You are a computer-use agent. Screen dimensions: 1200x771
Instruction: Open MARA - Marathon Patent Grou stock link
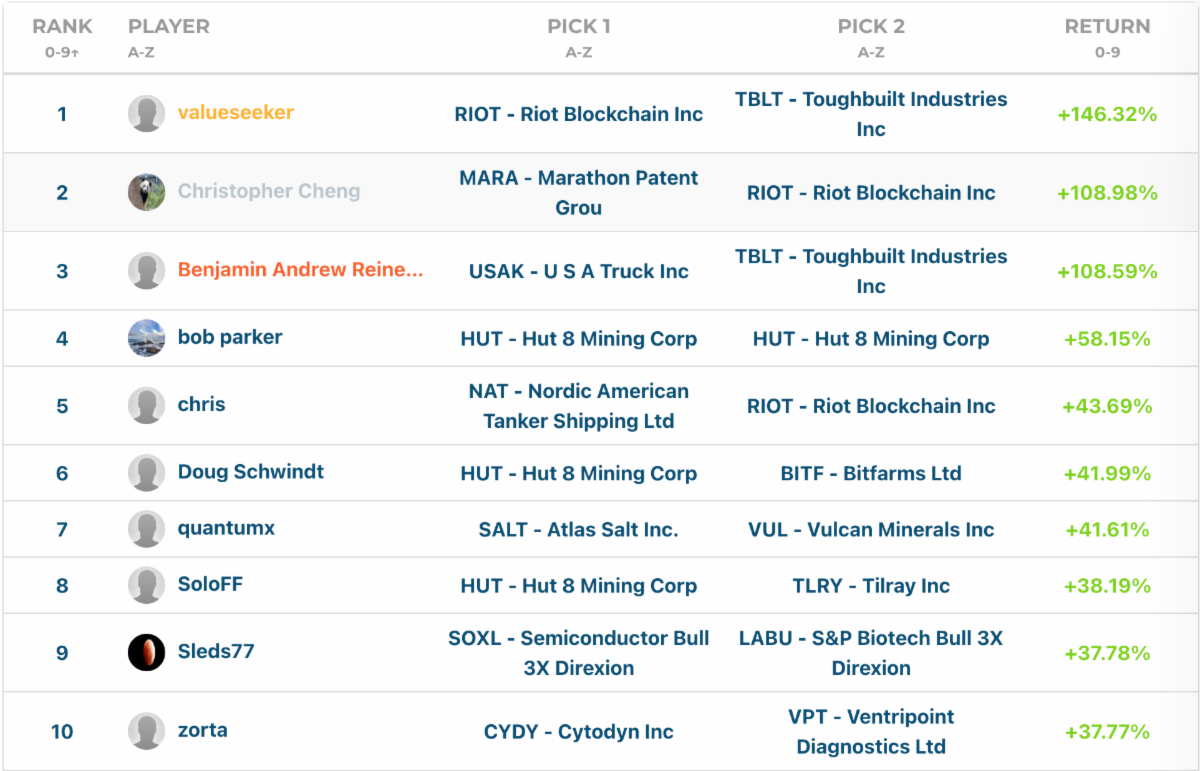[579, 192]
